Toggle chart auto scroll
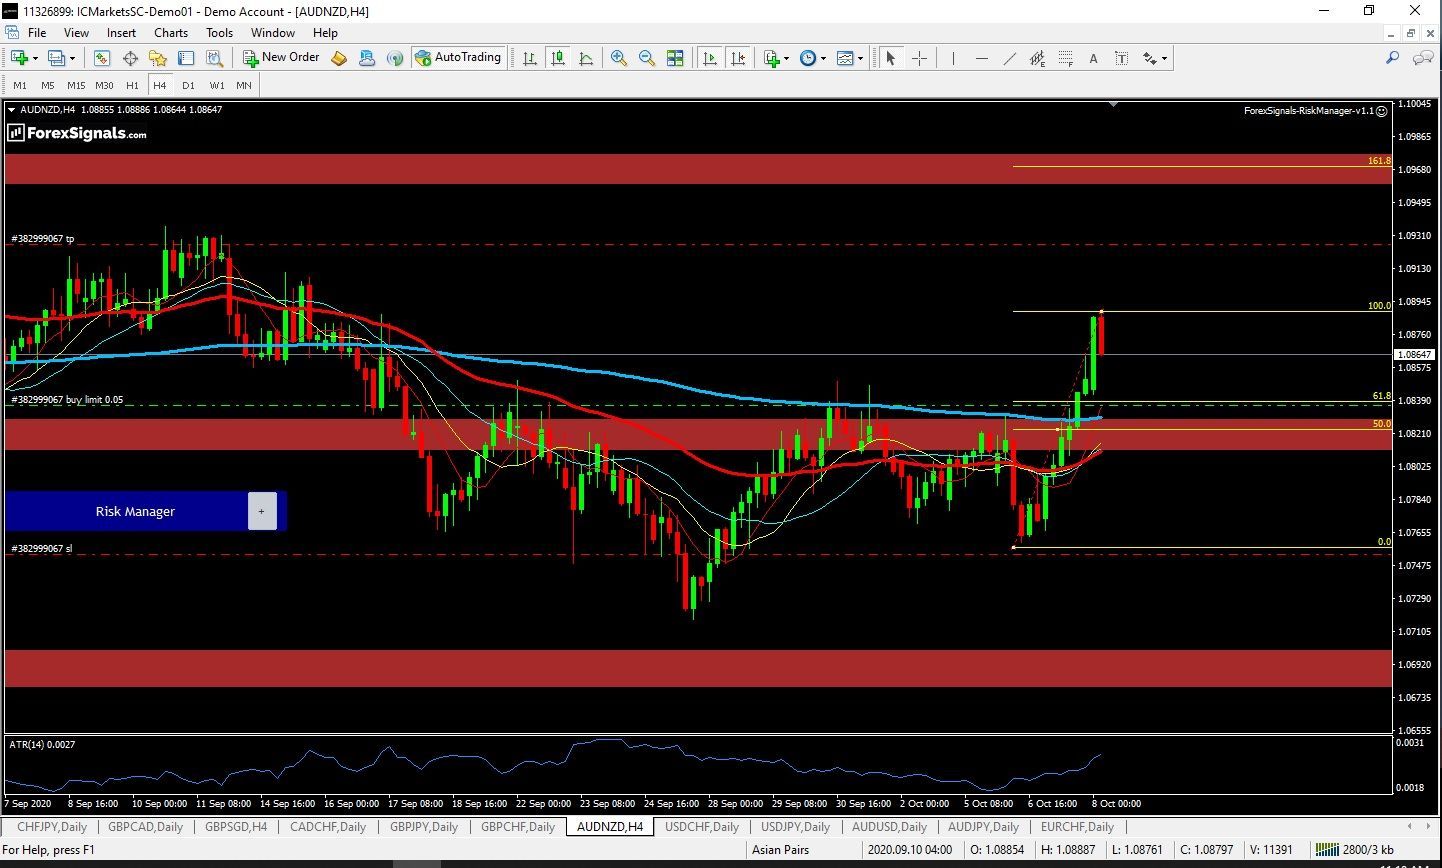1442x868 pixels. click(710, 58)
